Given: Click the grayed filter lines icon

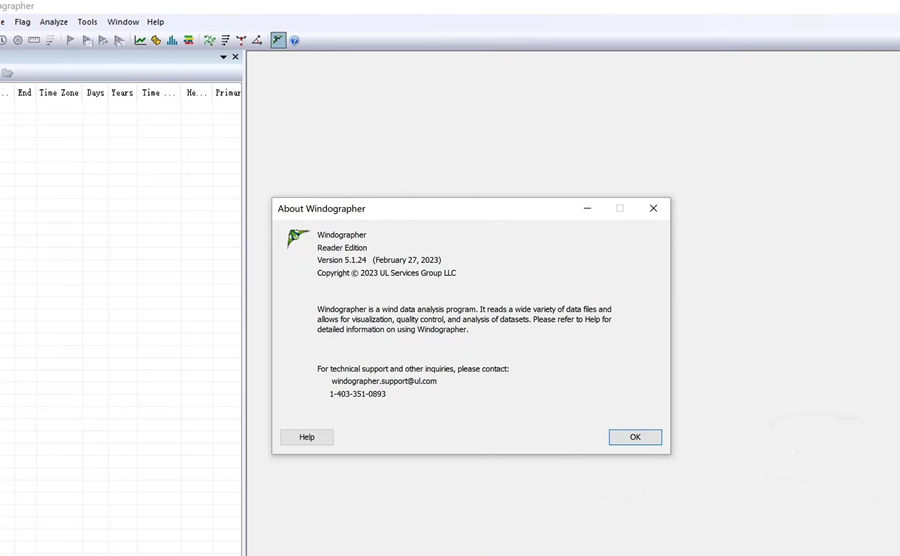Looking at the screenshot, I should (50, 40).
